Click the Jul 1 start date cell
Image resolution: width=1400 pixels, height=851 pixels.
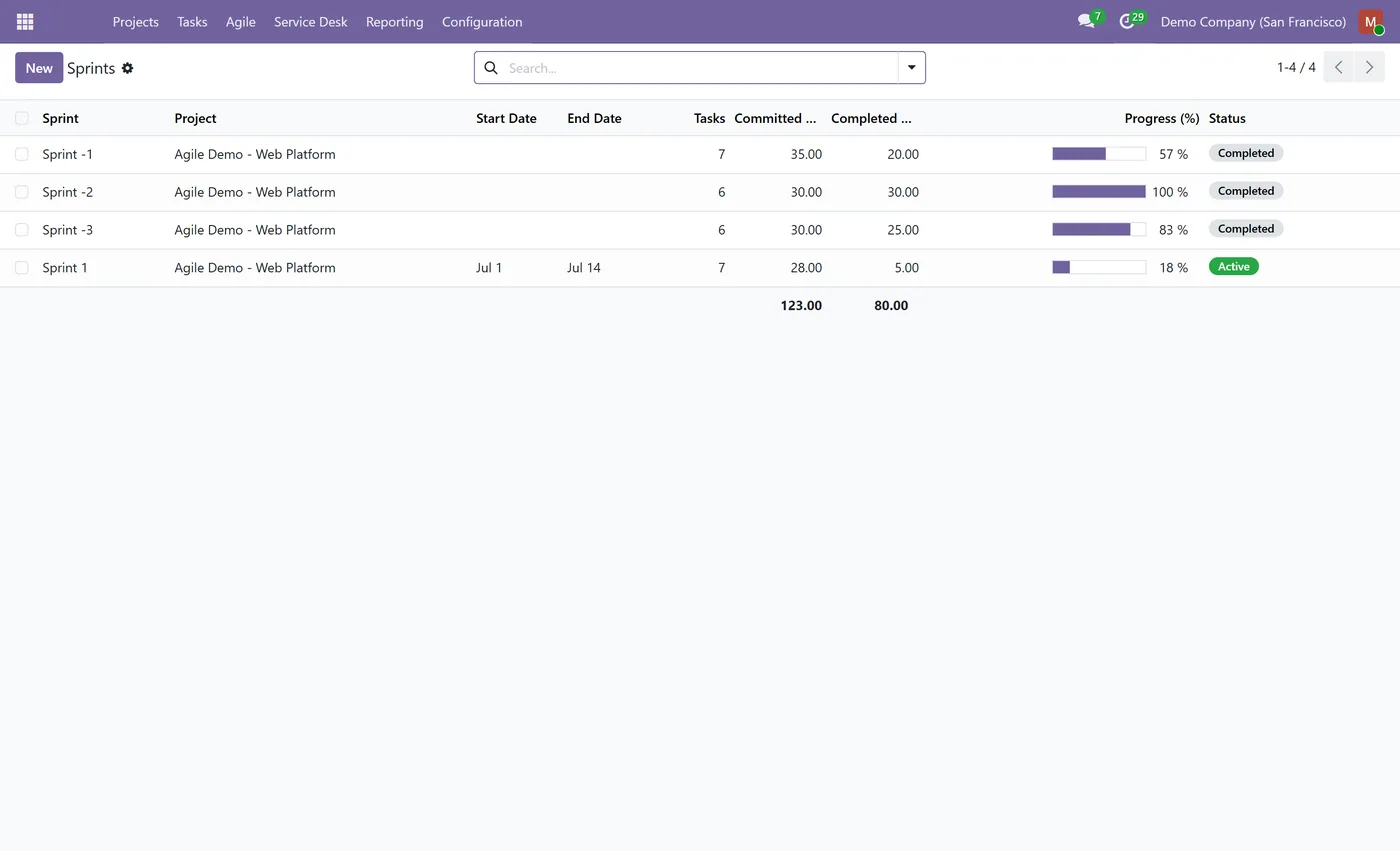[x=489, y=268]
